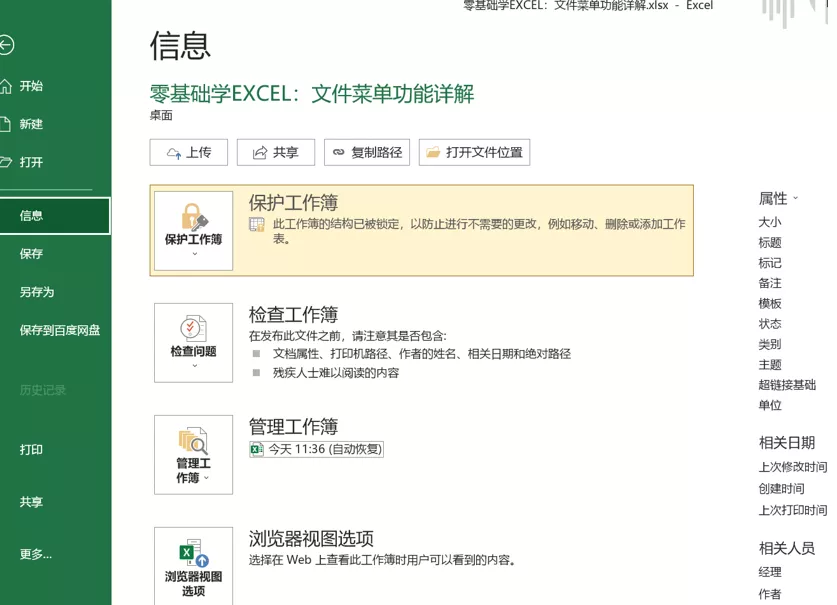Click the lock and key icon
Screen dimensions: 837x605
tap(194, 217)
